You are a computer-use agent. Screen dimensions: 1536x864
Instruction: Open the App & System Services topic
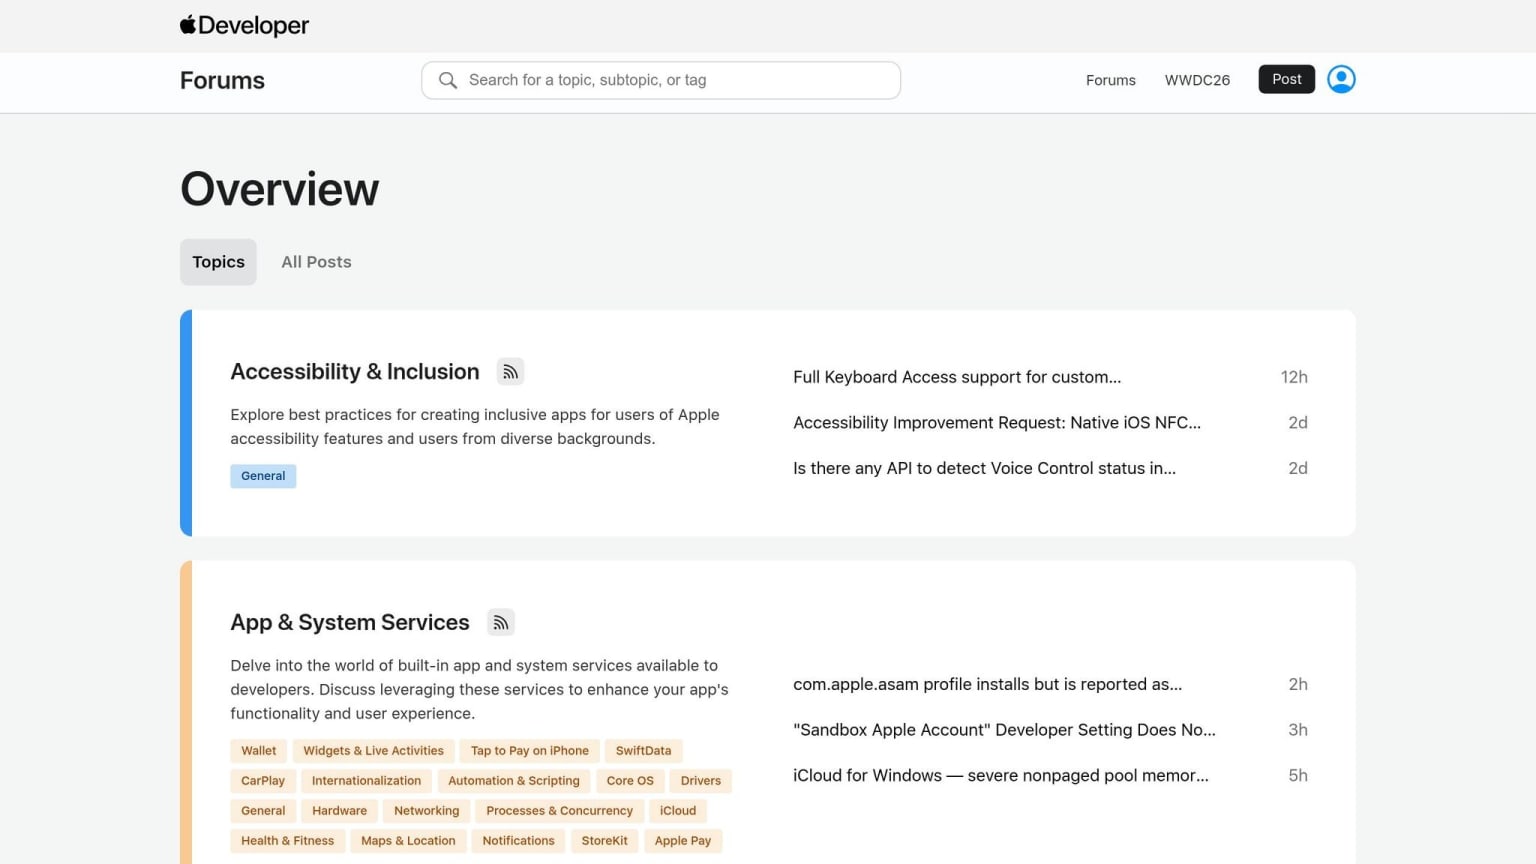[350, 623]
